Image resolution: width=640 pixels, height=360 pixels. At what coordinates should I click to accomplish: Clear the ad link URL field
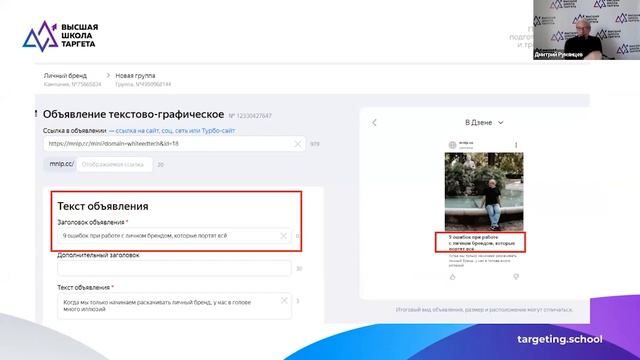coord(298,144)
